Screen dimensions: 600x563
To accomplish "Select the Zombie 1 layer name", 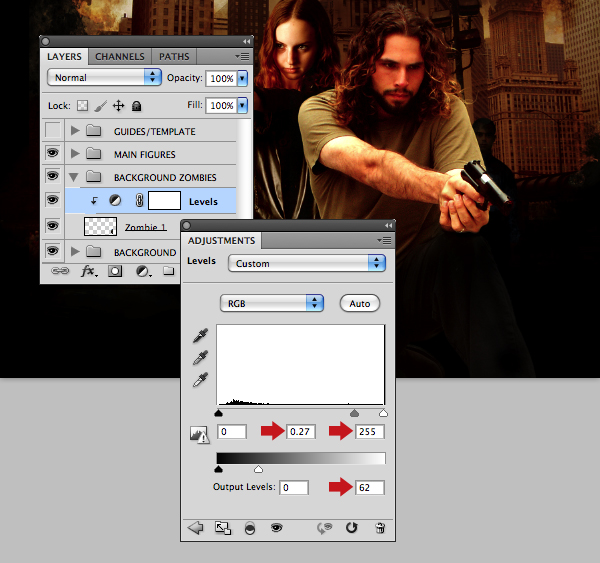I will [146, 227].
